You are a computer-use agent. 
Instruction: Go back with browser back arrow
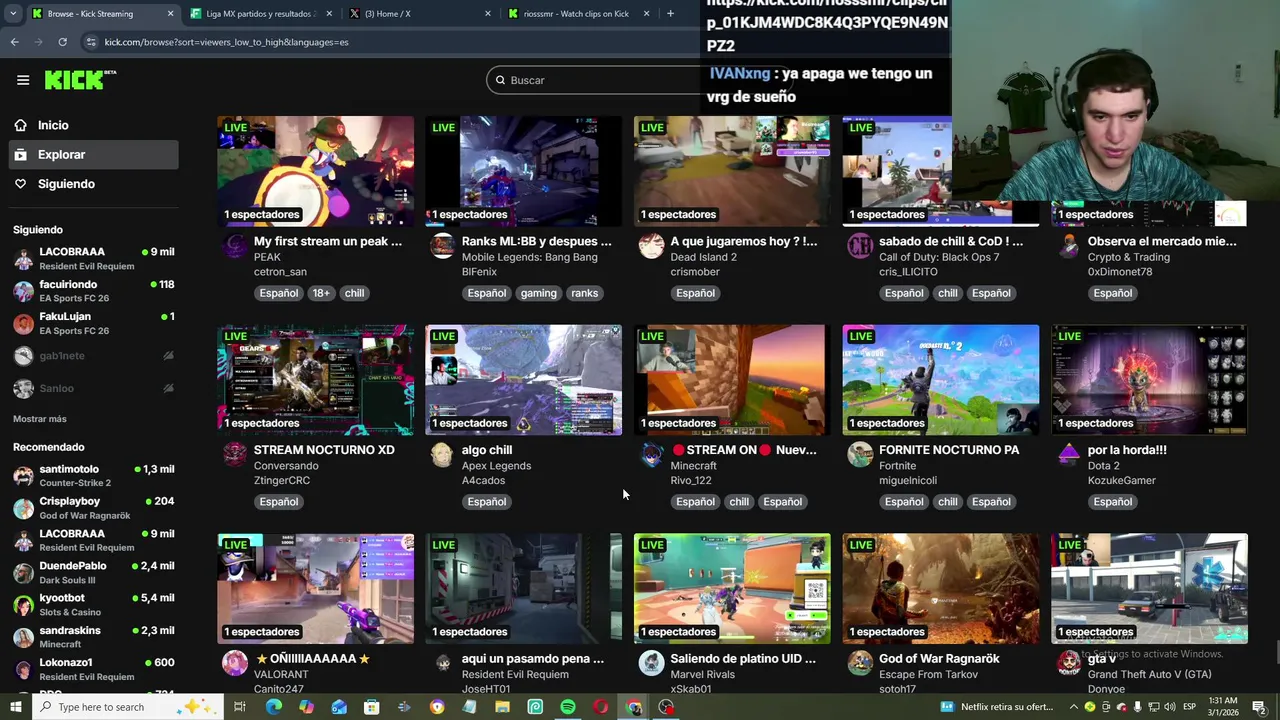(x=14, y=42)
